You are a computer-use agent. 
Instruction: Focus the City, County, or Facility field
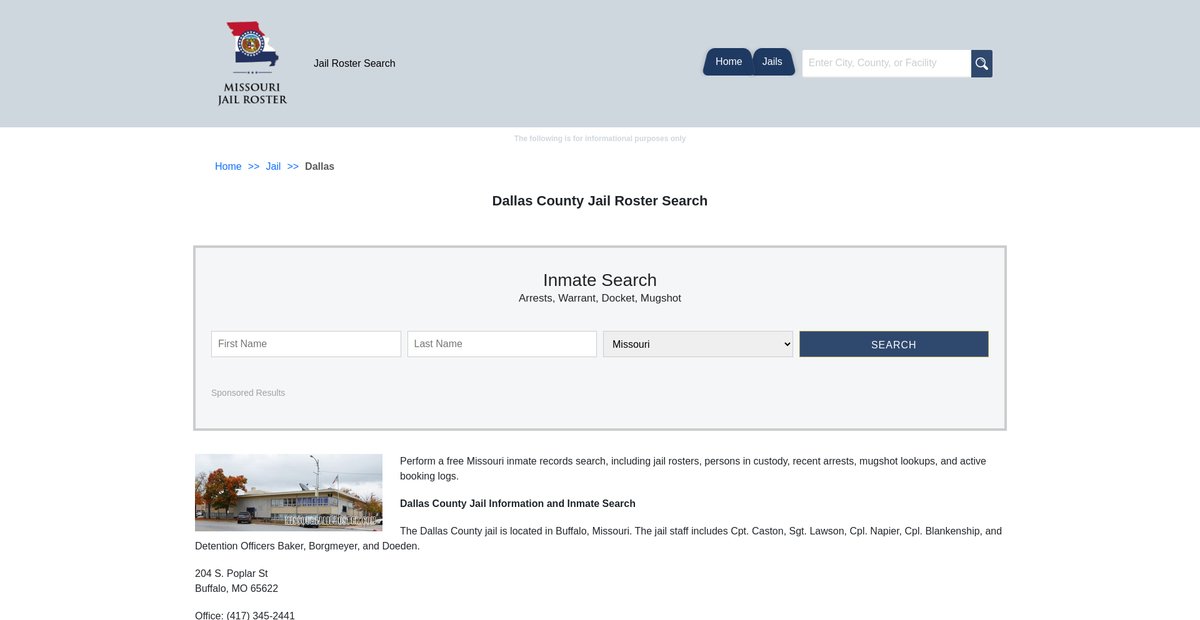(886, 64)
